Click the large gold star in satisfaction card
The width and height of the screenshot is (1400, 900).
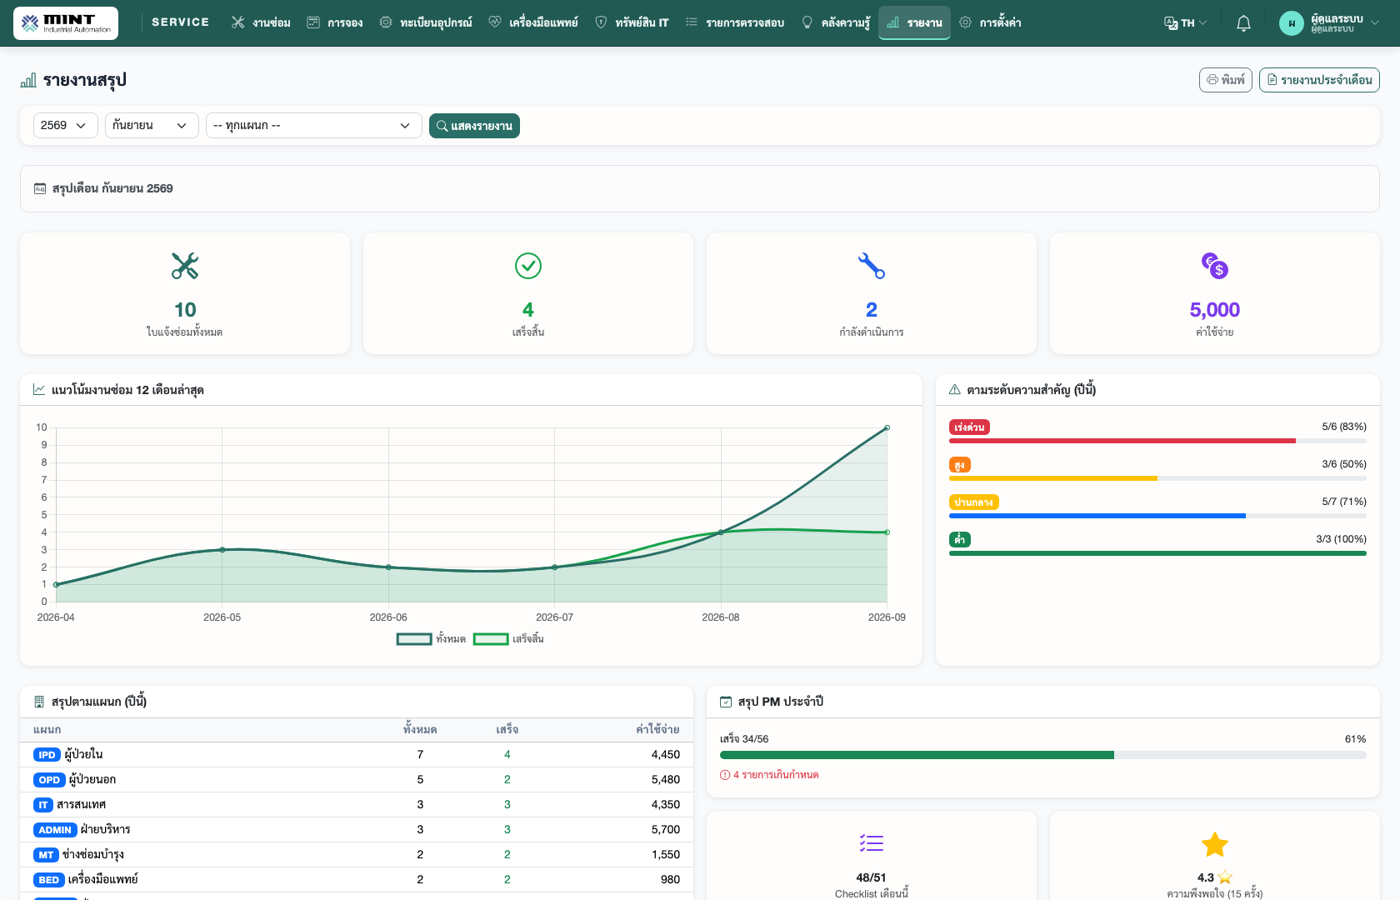[1215, 844]
